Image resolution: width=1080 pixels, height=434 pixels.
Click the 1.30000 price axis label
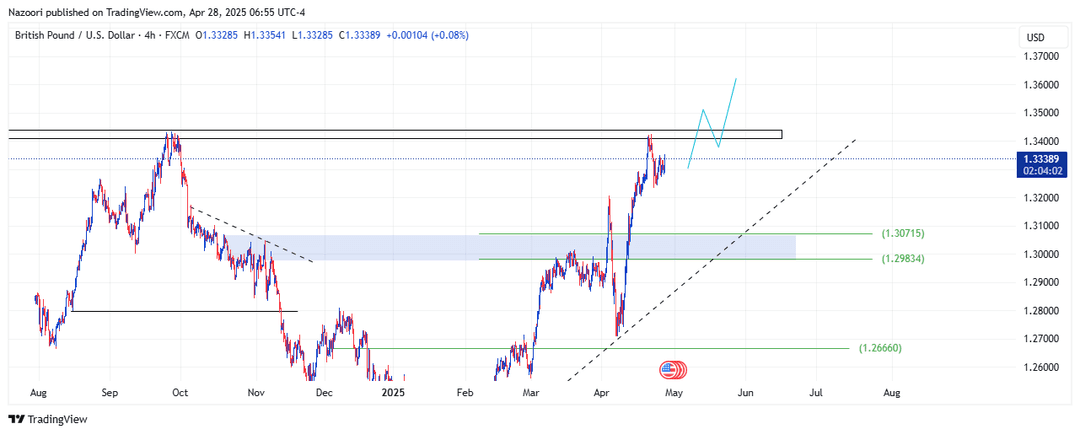pyautogui.click(x=1039, y=254)
